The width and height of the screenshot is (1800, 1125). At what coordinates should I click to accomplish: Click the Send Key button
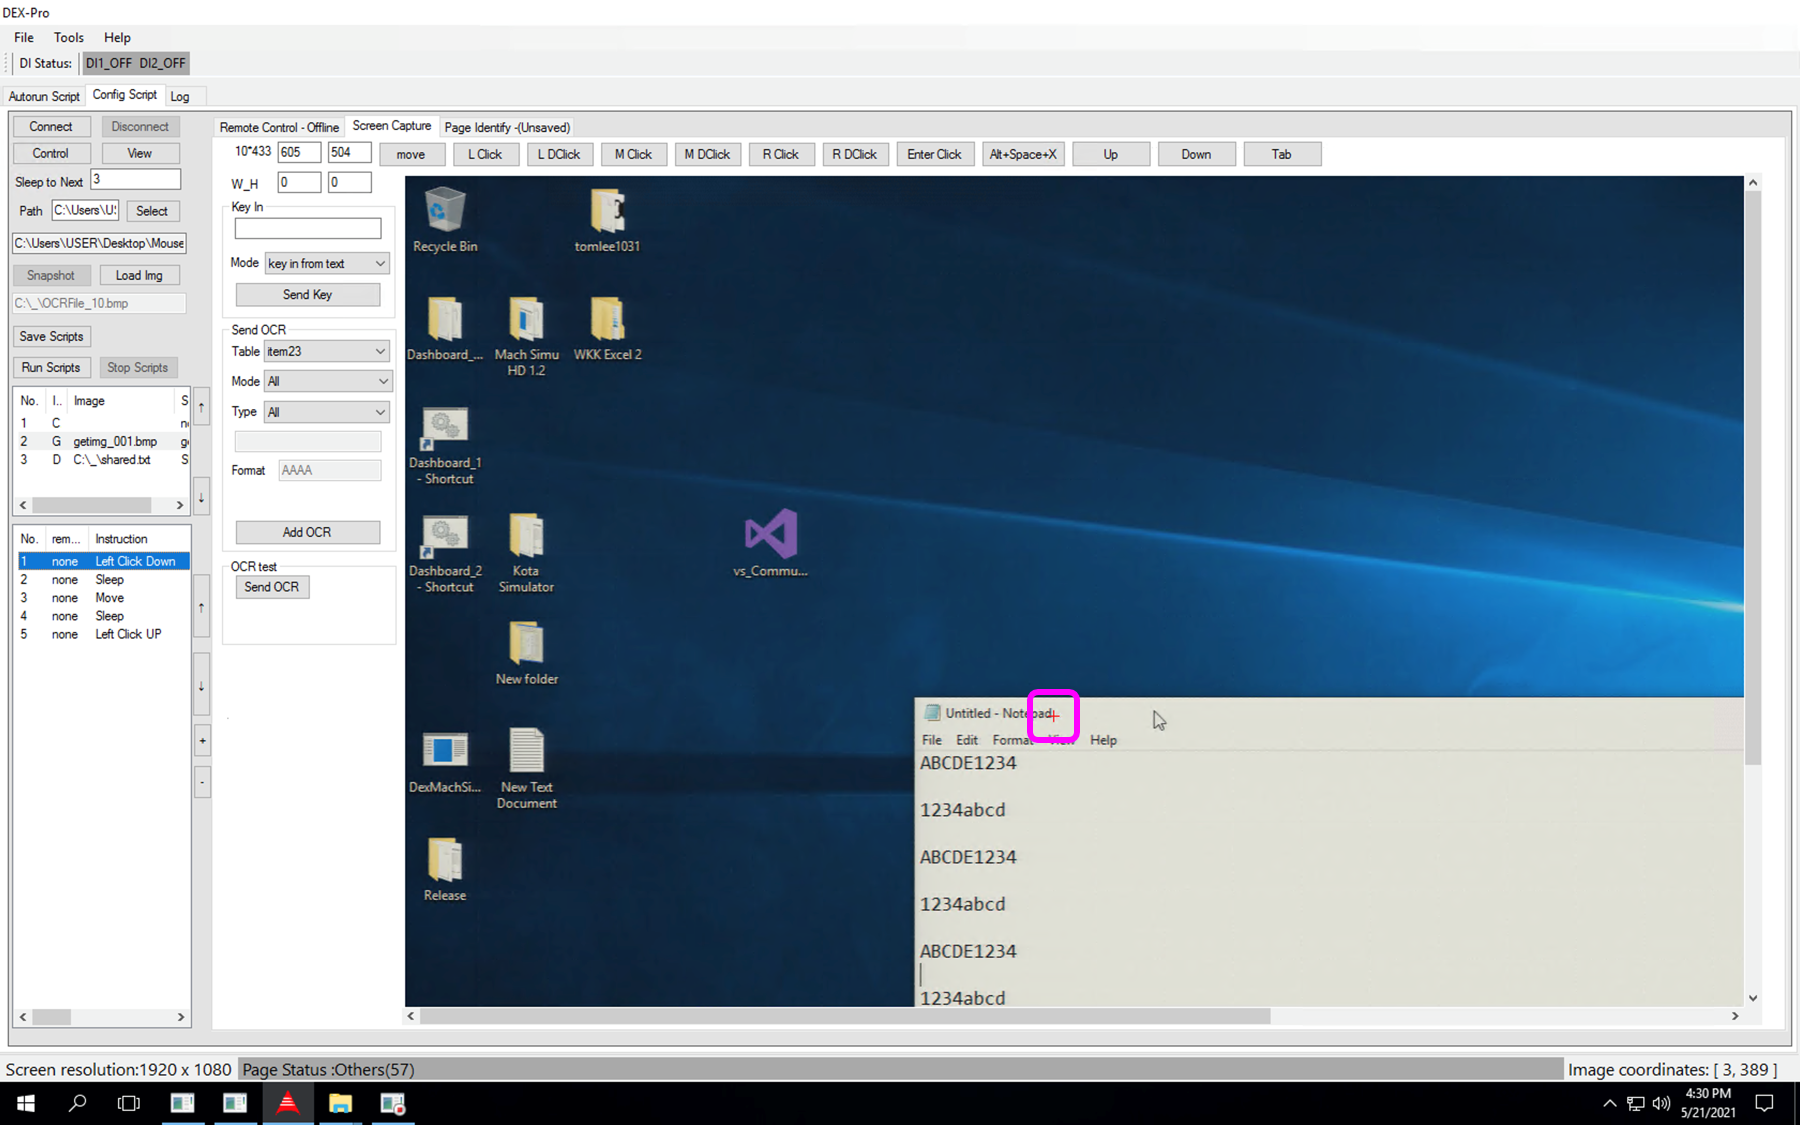coord(308,294)
